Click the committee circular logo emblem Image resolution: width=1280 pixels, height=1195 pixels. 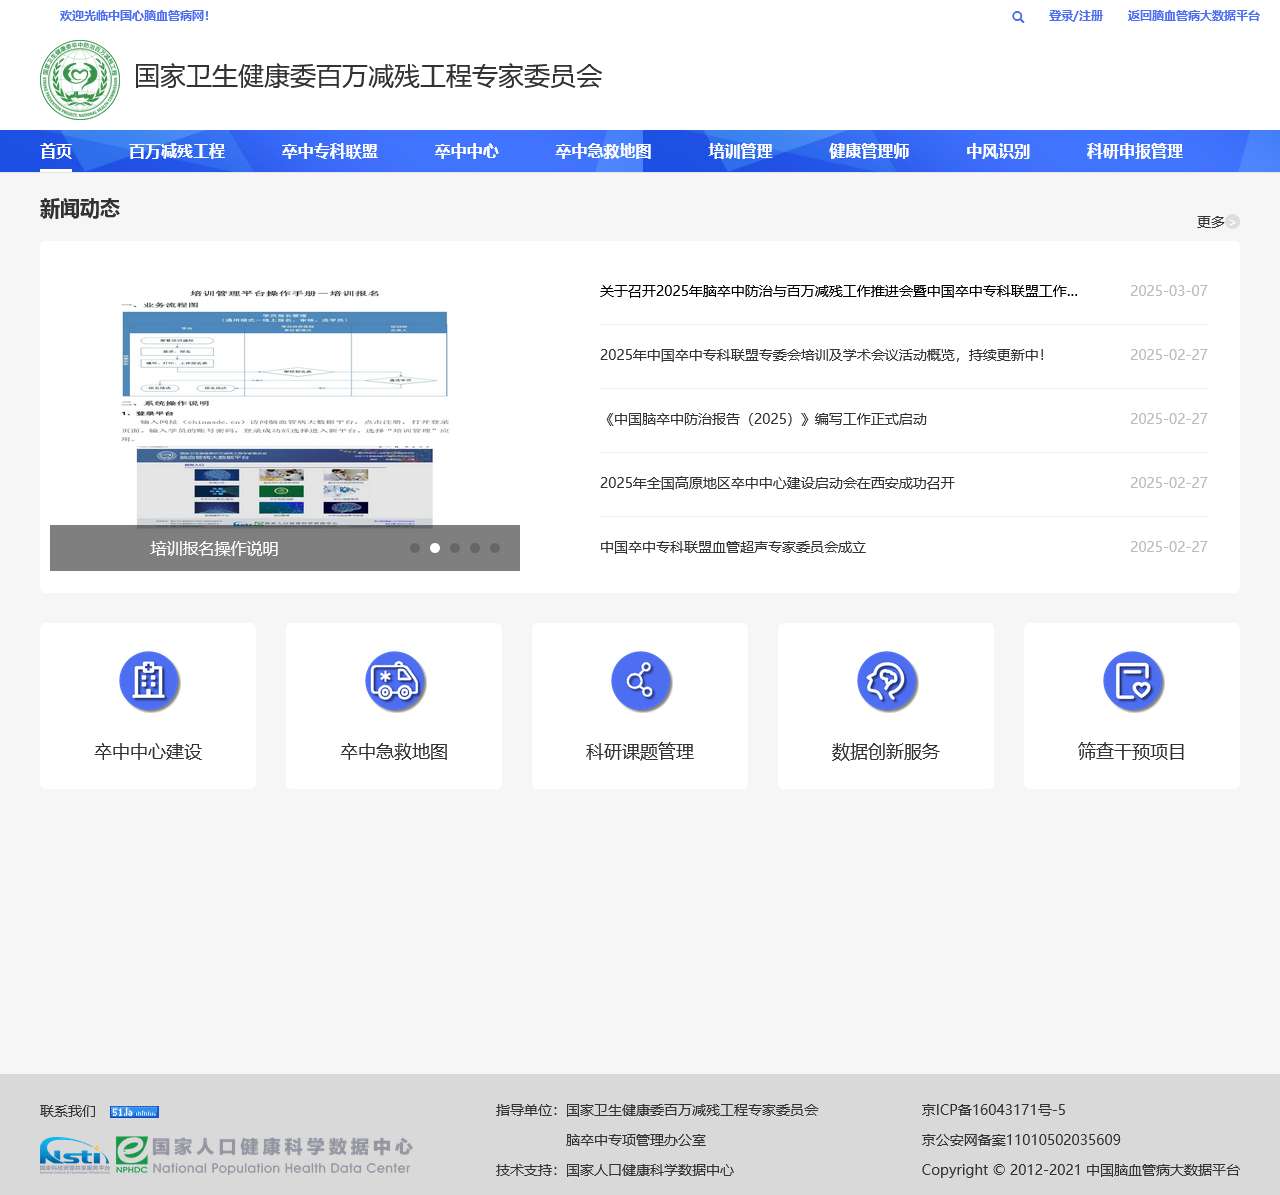coord(80,80)
